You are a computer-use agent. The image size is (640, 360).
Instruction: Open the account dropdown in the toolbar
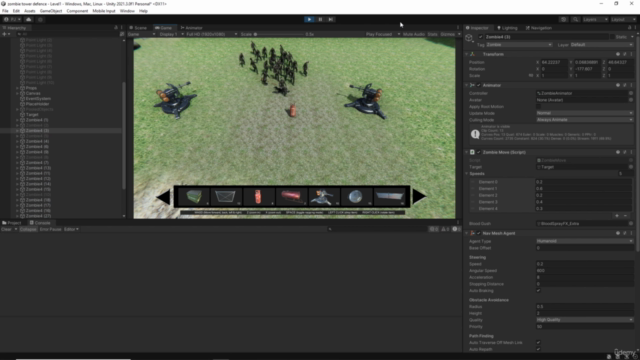[13, 19]
